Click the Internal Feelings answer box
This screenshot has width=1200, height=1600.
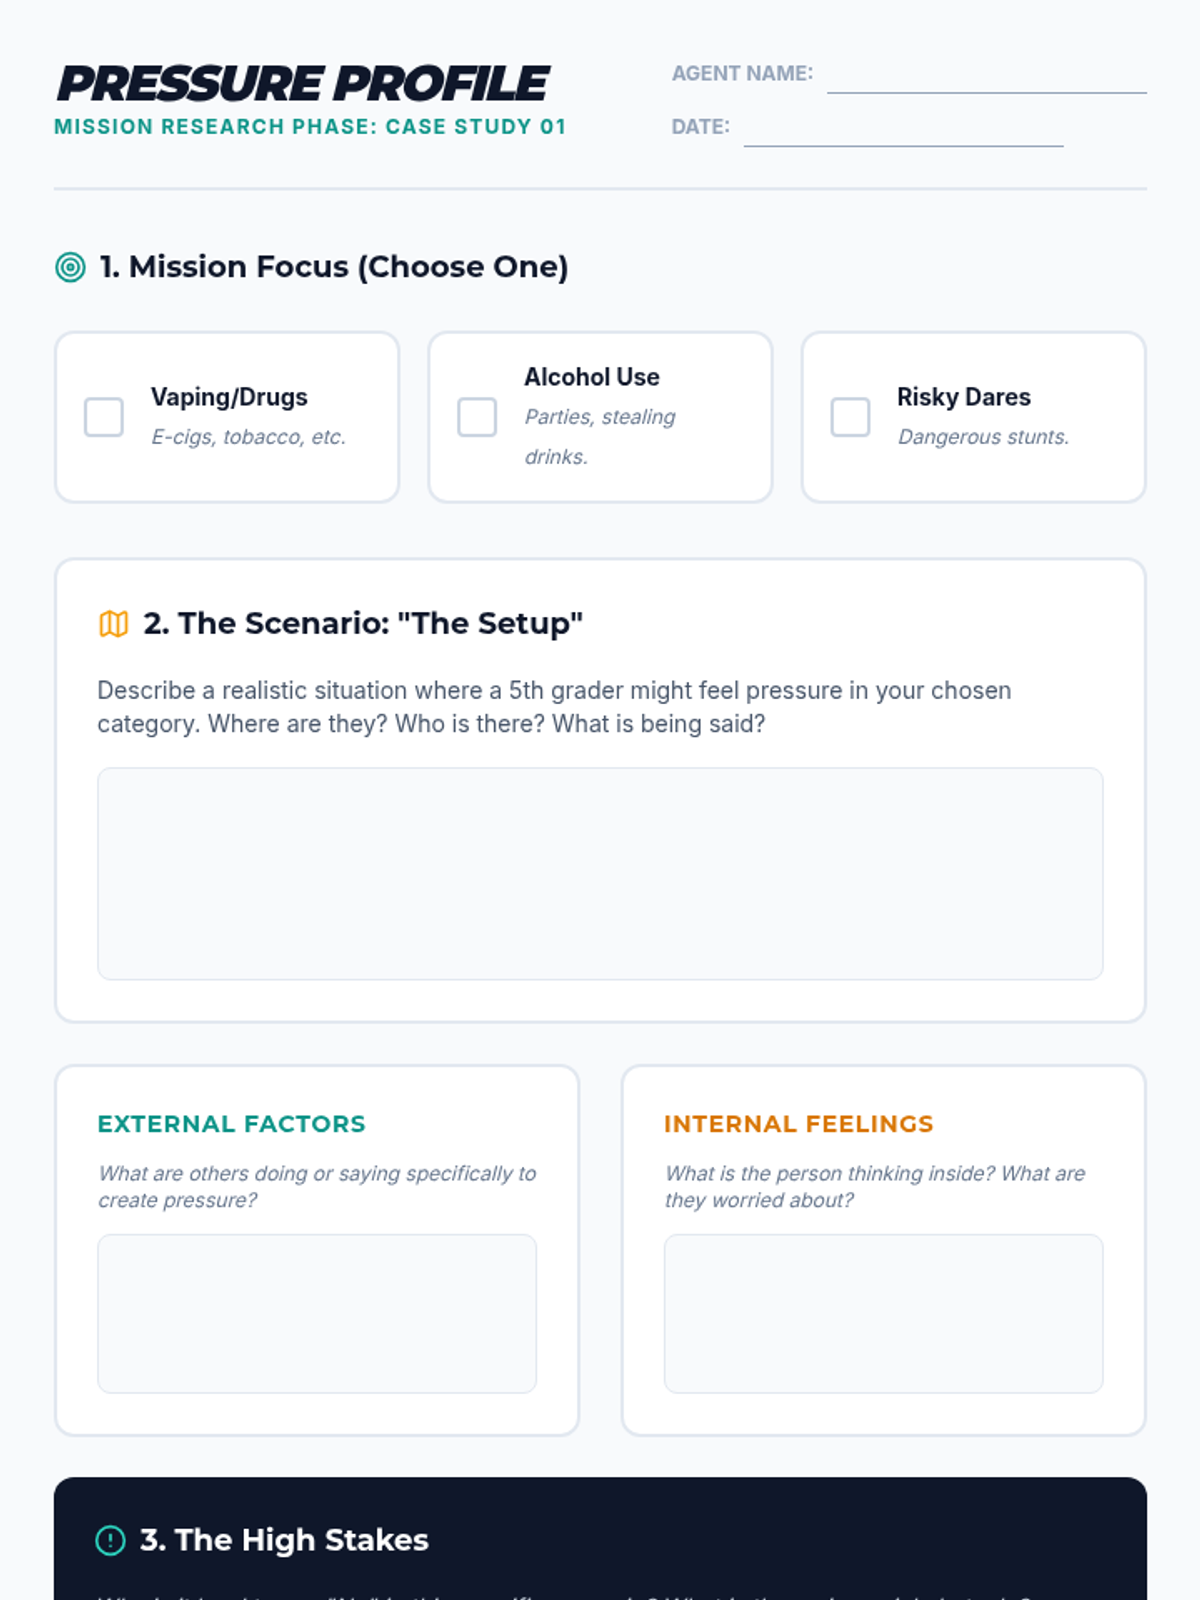(884, 1314)
